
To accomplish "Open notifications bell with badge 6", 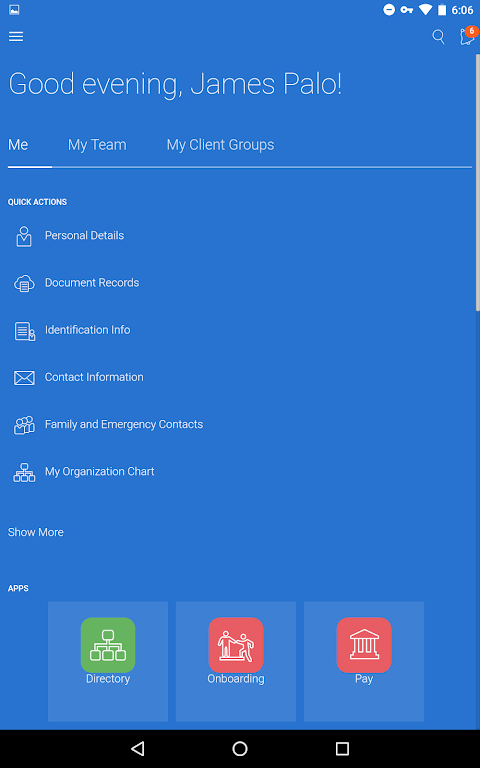I will pos(468,36).
